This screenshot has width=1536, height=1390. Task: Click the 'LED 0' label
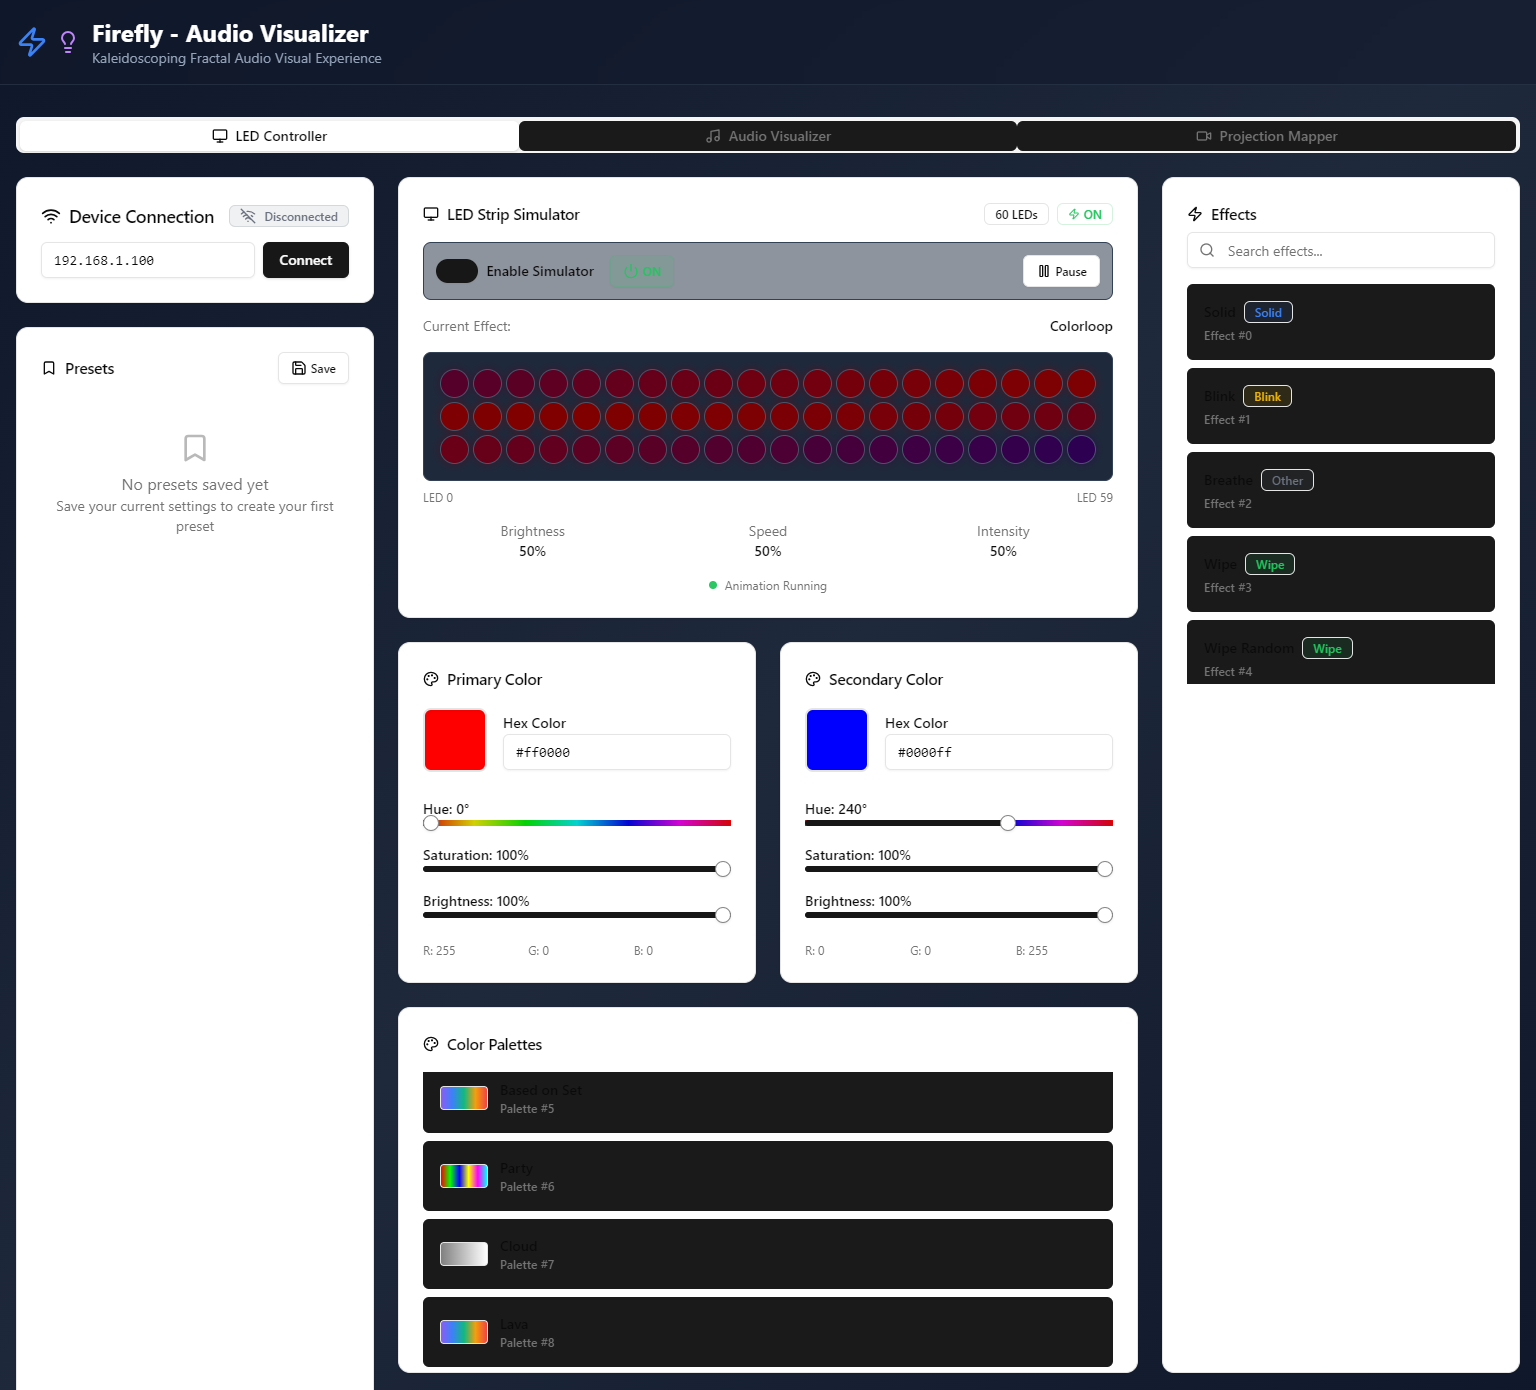point(438,497)
